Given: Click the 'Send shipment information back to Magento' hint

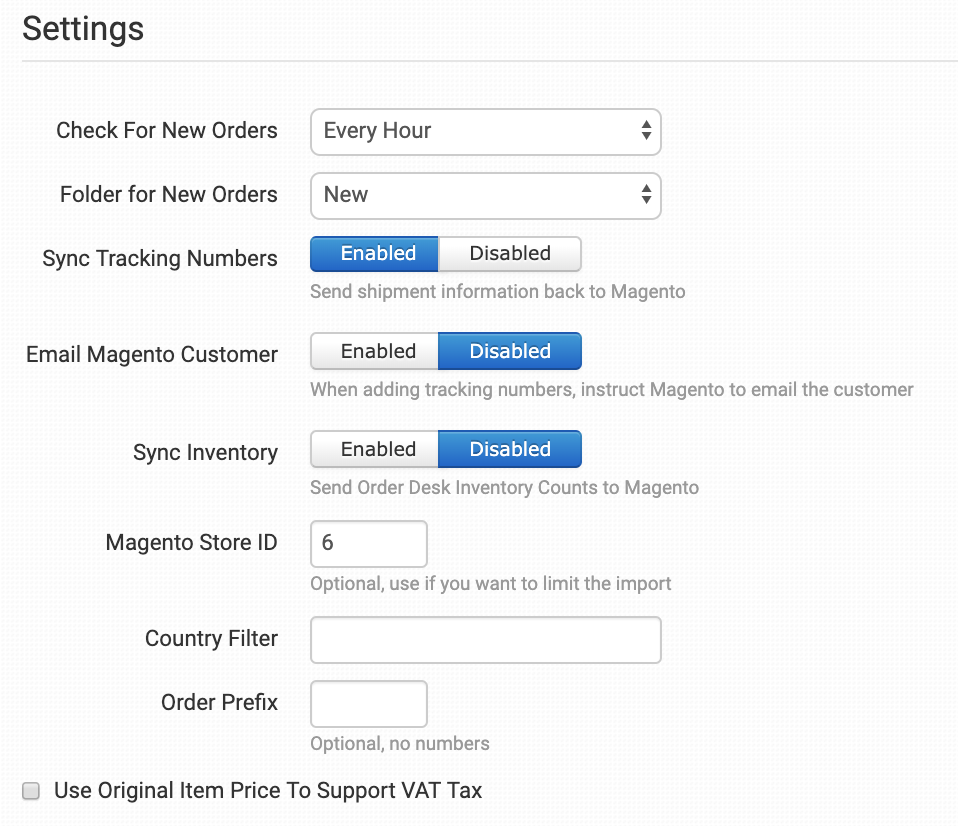Looking at the screenshot, I should tap(497, 292).
